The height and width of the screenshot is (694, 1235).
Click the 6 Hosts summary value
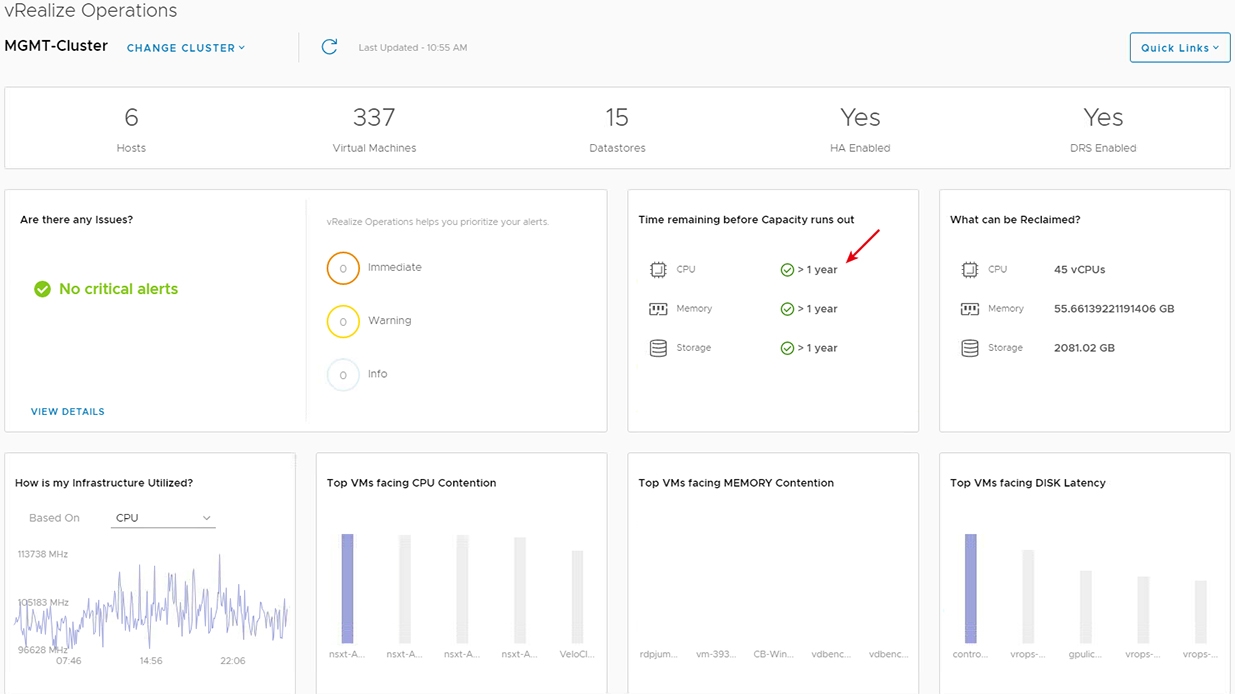[131, 117]
